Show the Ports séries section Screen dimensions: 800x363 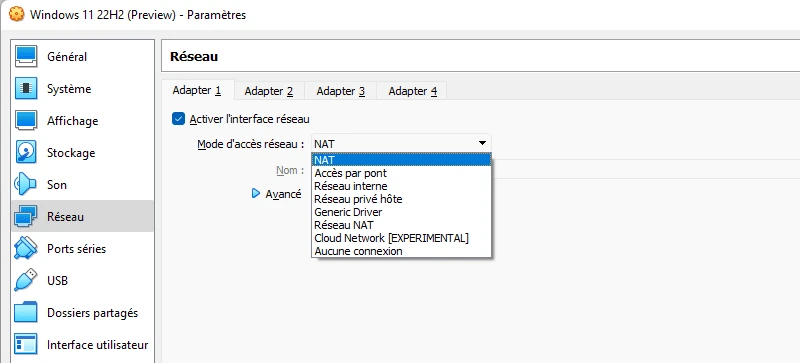[x=77, y=249]
